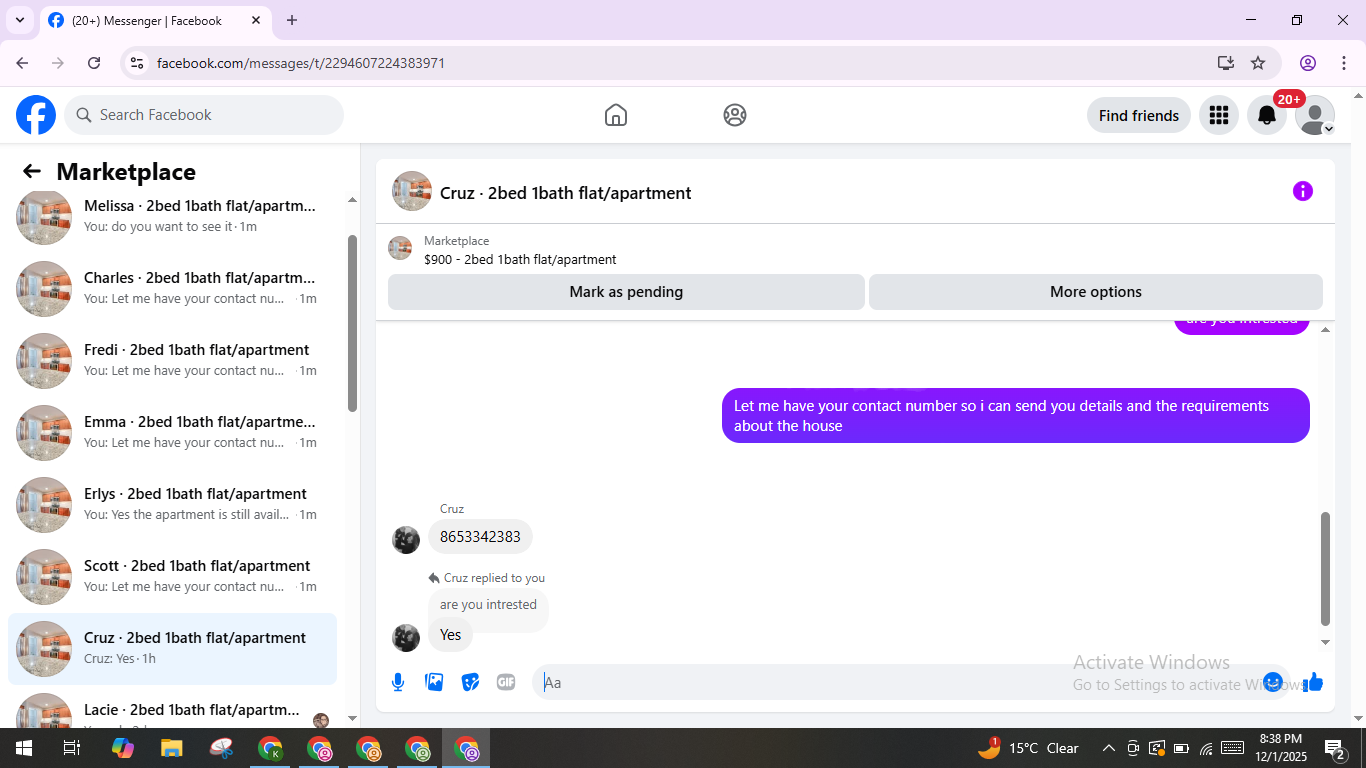Open the weather widget 15°C Clear
This screenshot has width=1366, height=768.
click(1028, 748)
